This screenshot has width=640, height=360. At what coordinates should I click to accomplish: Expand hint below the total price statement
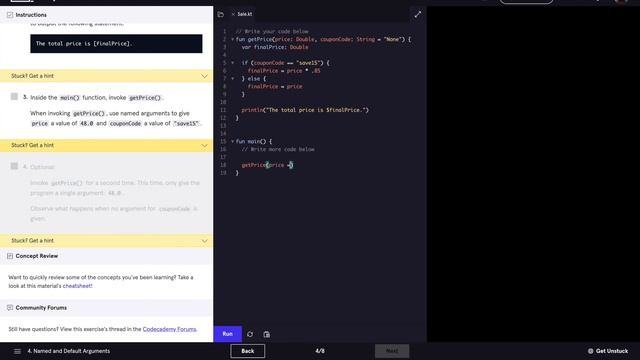tap(106, 76)
